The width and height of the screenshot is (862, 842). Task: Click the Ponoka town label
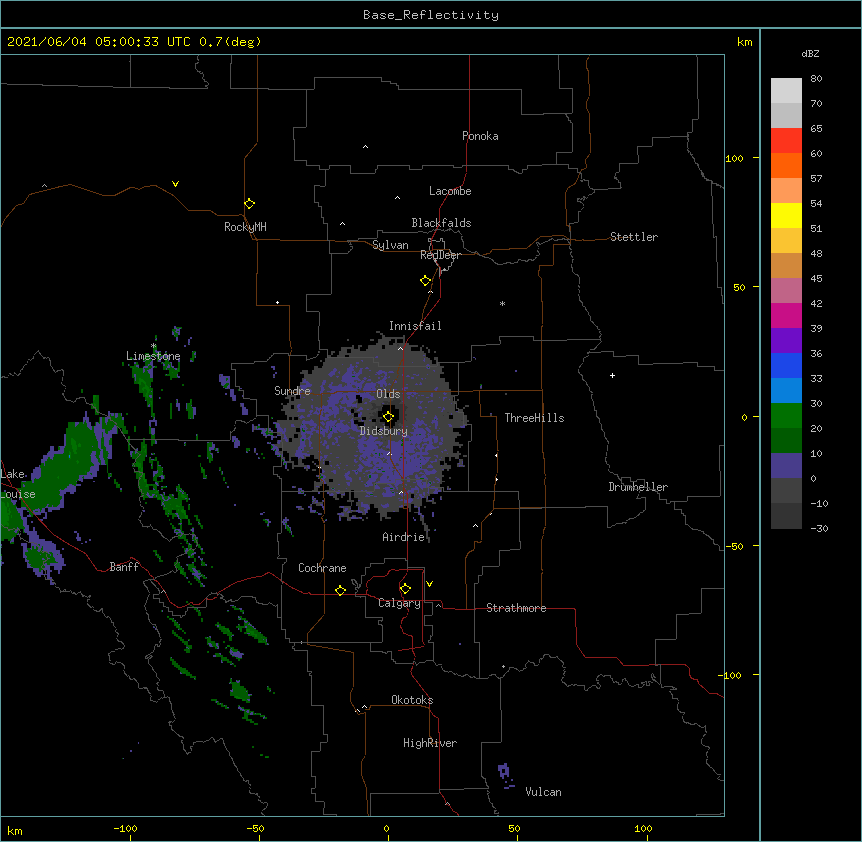point(480,136)
